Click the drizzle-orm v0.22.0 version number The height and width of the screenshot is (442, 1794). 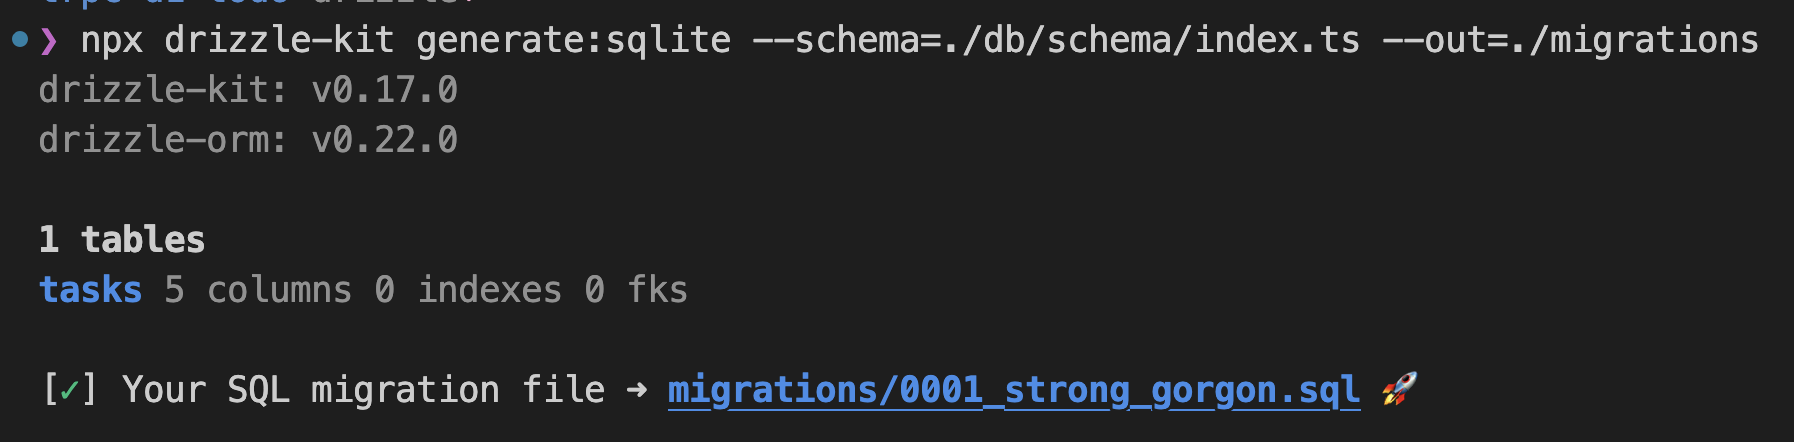click(385, 141)
